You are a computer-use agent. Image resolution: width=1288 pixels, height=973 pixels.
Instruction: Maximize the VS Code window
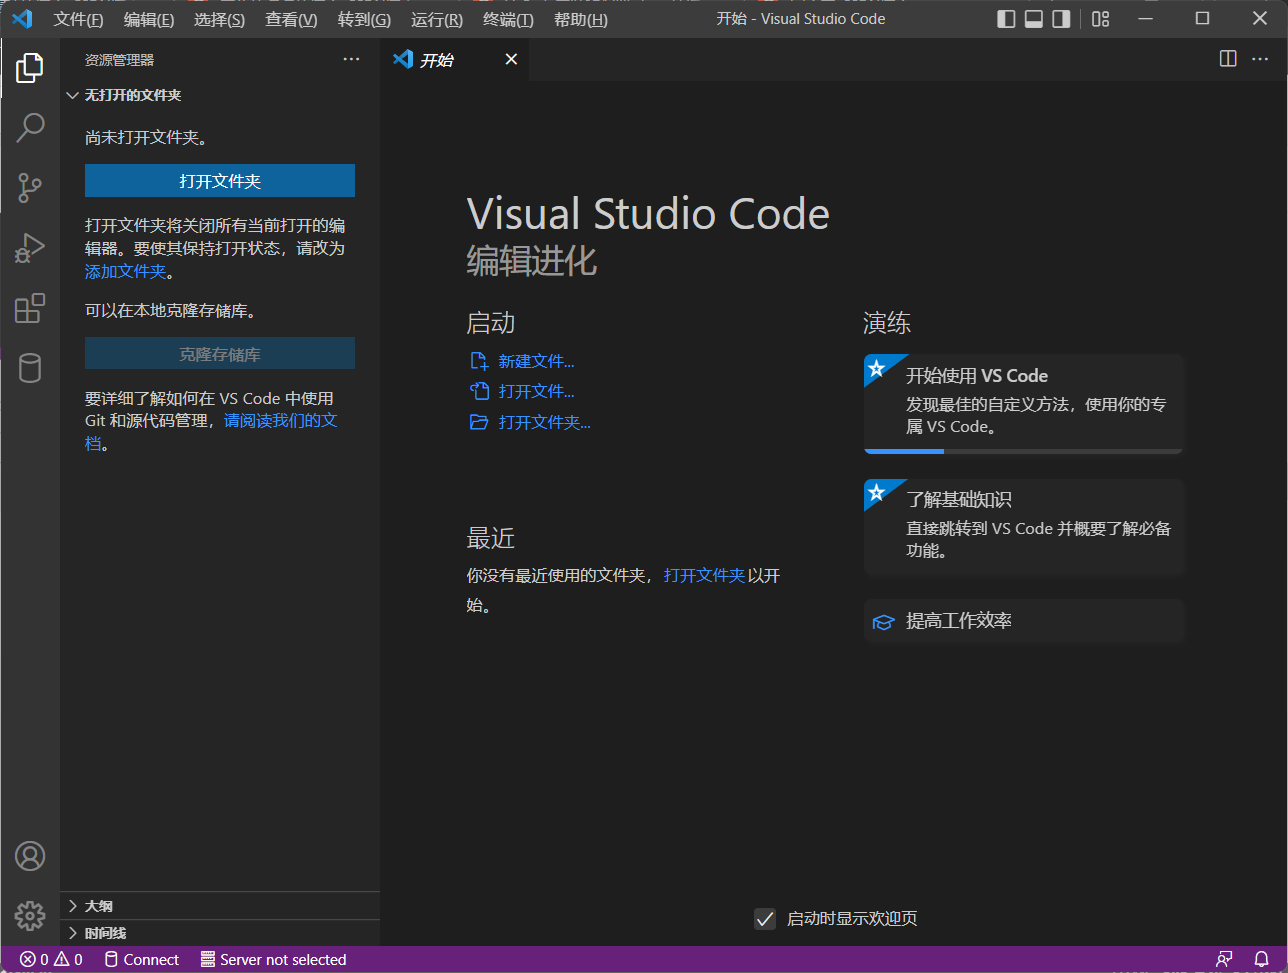(x=1202, y=19)
